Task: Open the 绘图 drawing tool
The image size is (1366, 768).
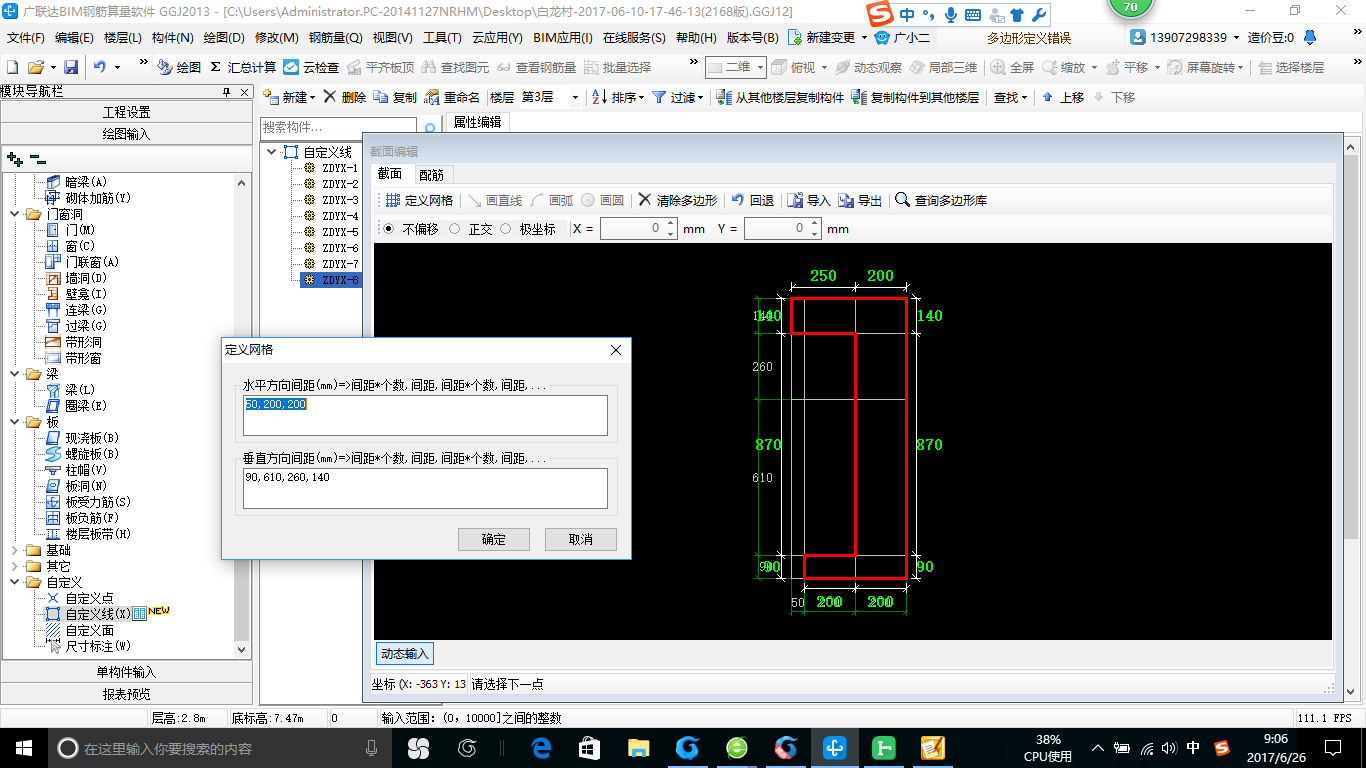Action: tap(180, 67)
